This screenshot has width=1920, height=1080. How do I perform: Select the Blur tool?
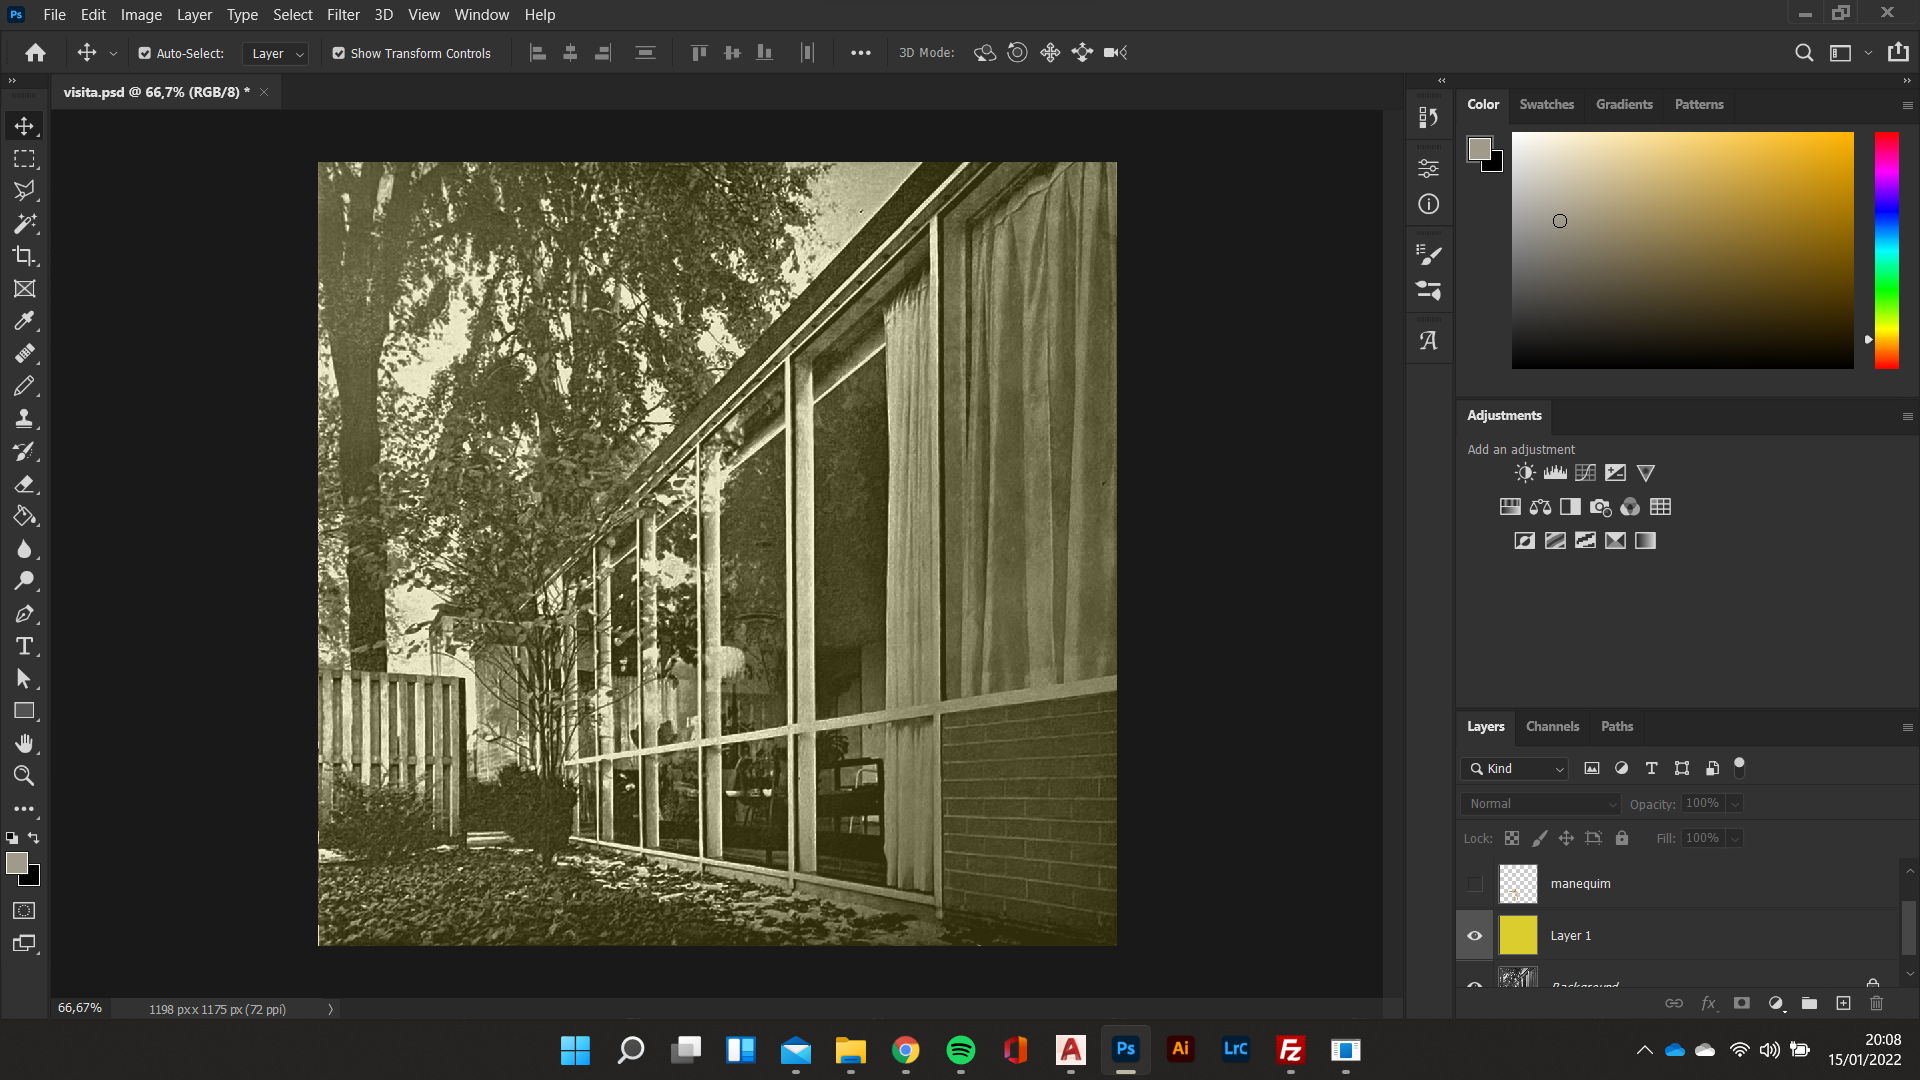coord(24,549)
